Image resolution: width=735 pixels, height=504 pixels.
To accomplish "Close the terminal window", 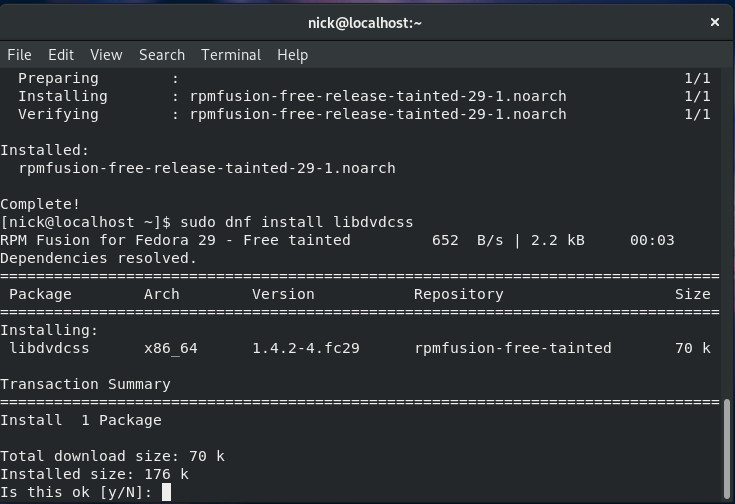I will (715, 22).
